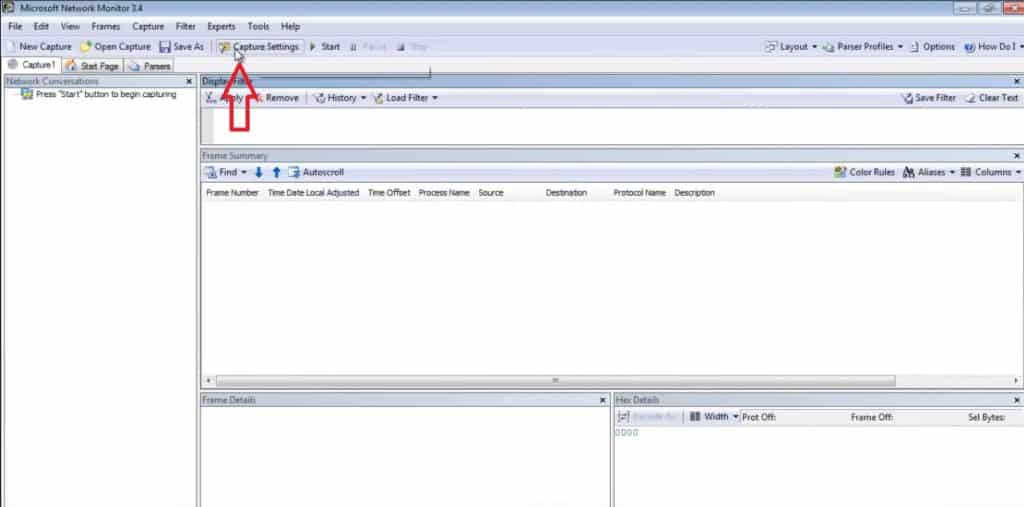Image resolution: width=1024 pixels, height=507 pixels.
Task: Switch to the Capture1 tab
Action: coord(32,65)
